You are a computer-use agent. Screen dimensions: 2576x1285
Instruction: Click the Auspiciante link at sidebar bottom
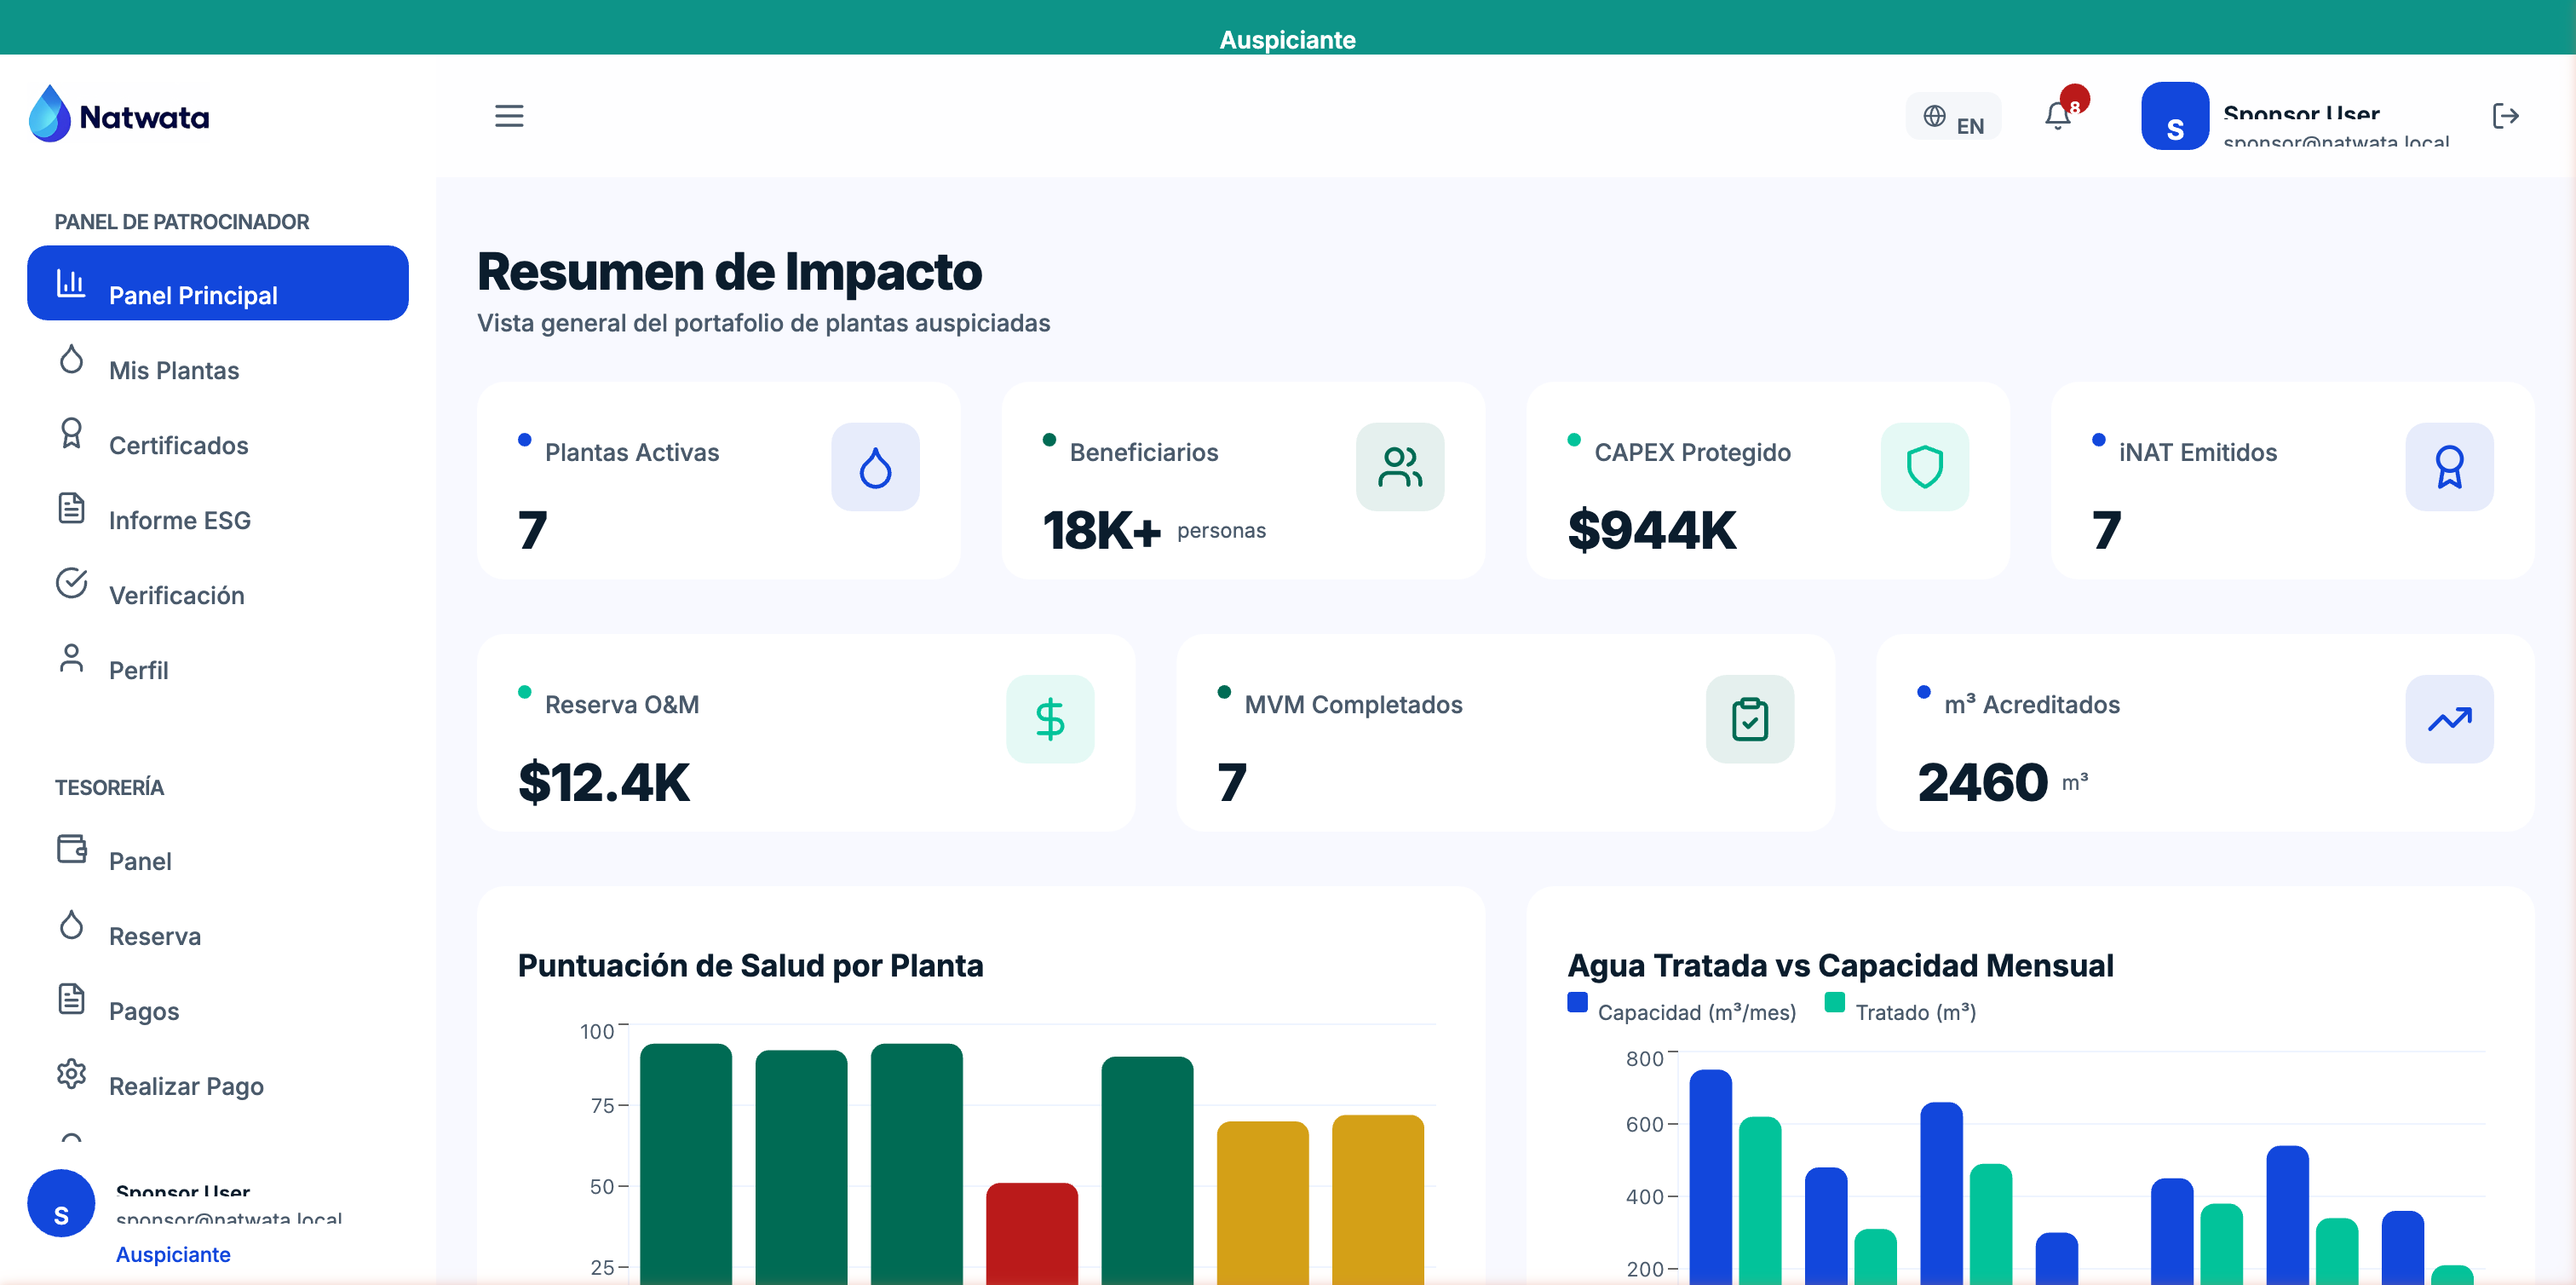pos(172,1253)
